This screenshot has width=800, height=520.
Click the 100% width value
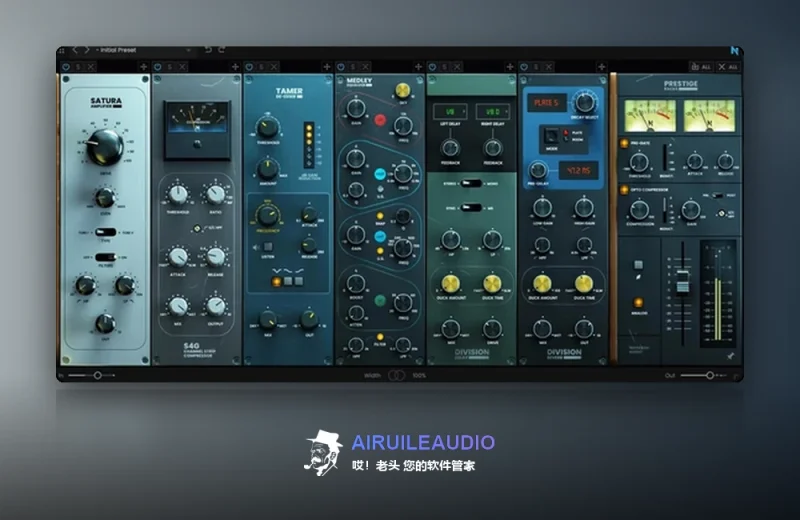tap(419, 376)
